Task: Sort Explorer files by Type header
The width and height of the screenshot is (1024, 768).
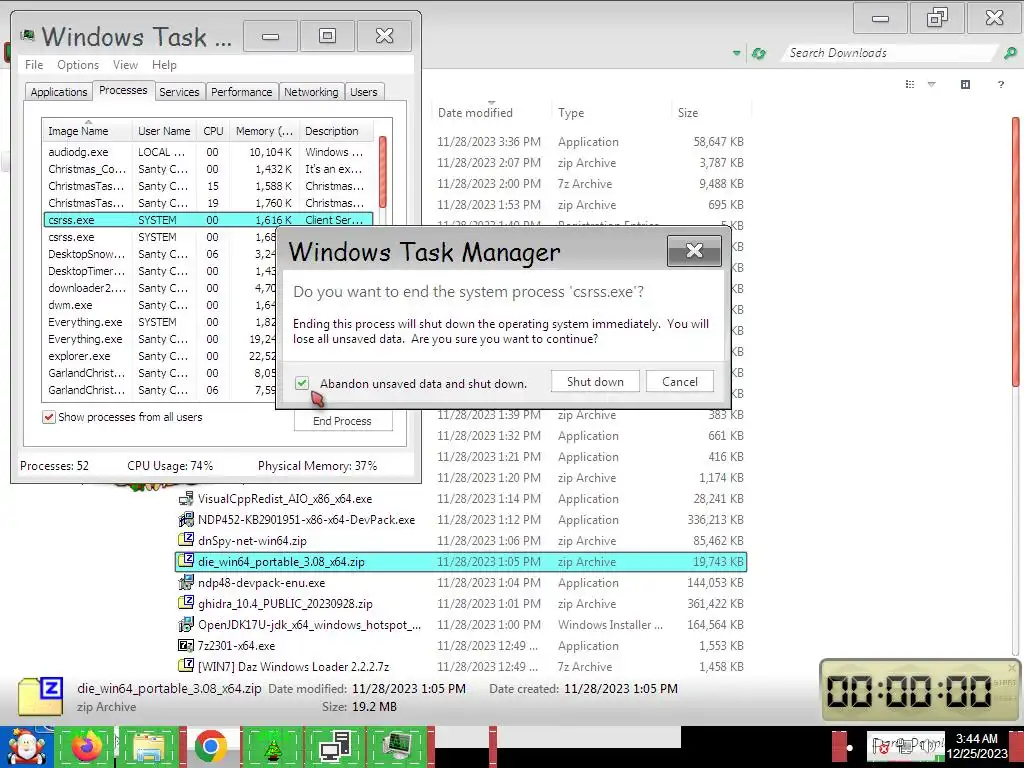Action: tap(611, 112)
